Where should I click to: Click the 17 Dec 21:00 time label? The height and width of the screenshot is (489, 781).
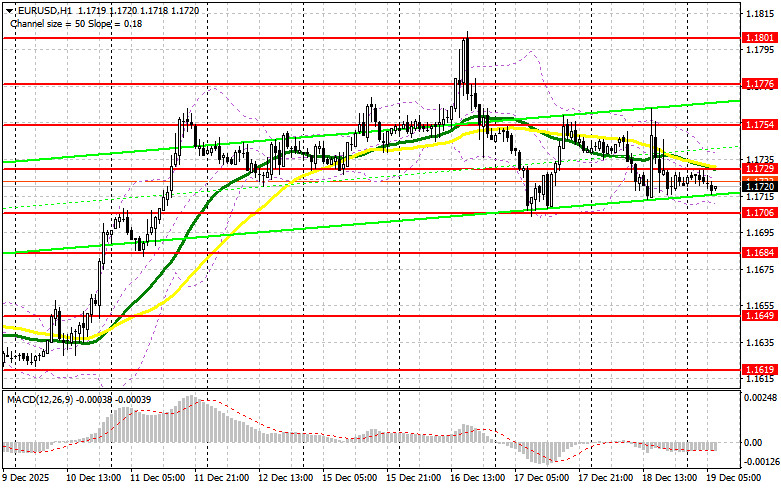coord(606,478)
